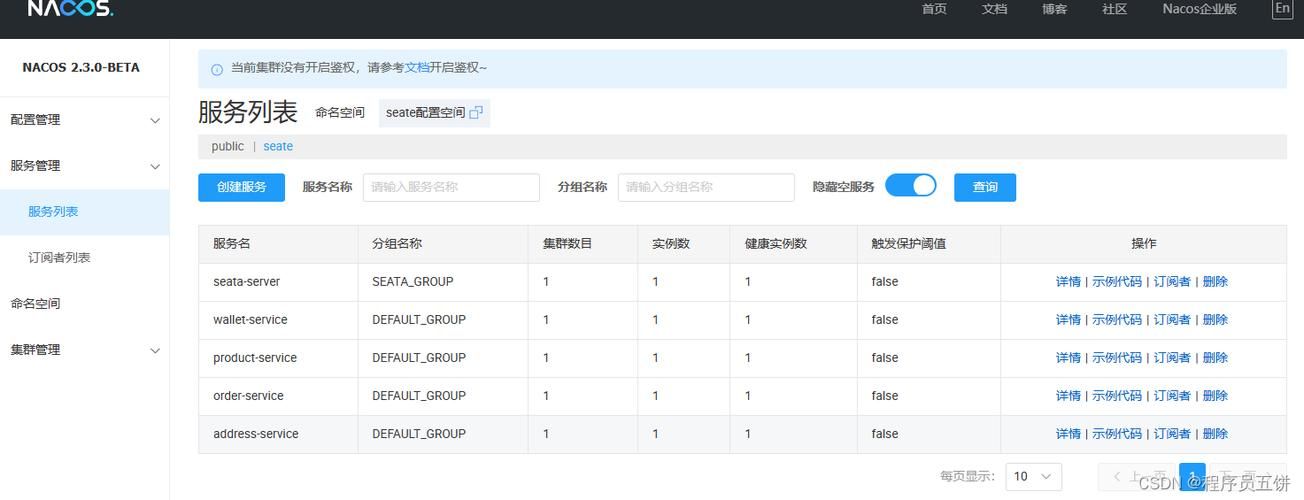The height and width of the screenshot is (500, 1304).
Task: Expand the 集群管理 menu
Action: [85, 350]
